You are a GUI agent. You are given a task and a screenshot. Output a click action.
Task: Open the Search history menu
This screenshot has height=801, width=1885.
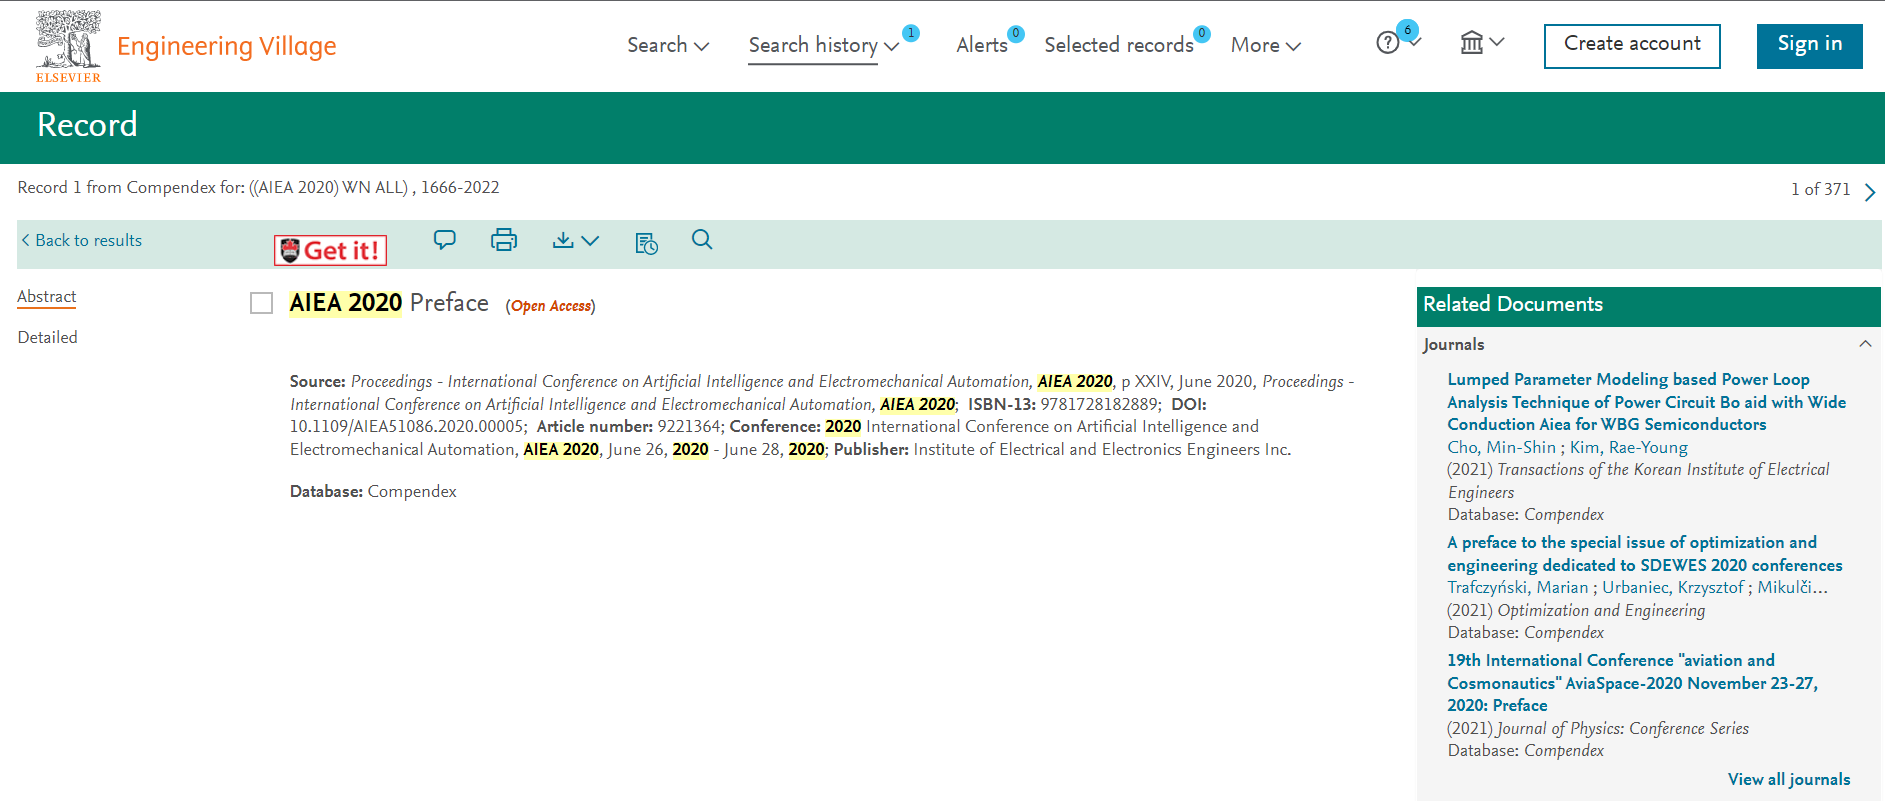click(824, 45)
